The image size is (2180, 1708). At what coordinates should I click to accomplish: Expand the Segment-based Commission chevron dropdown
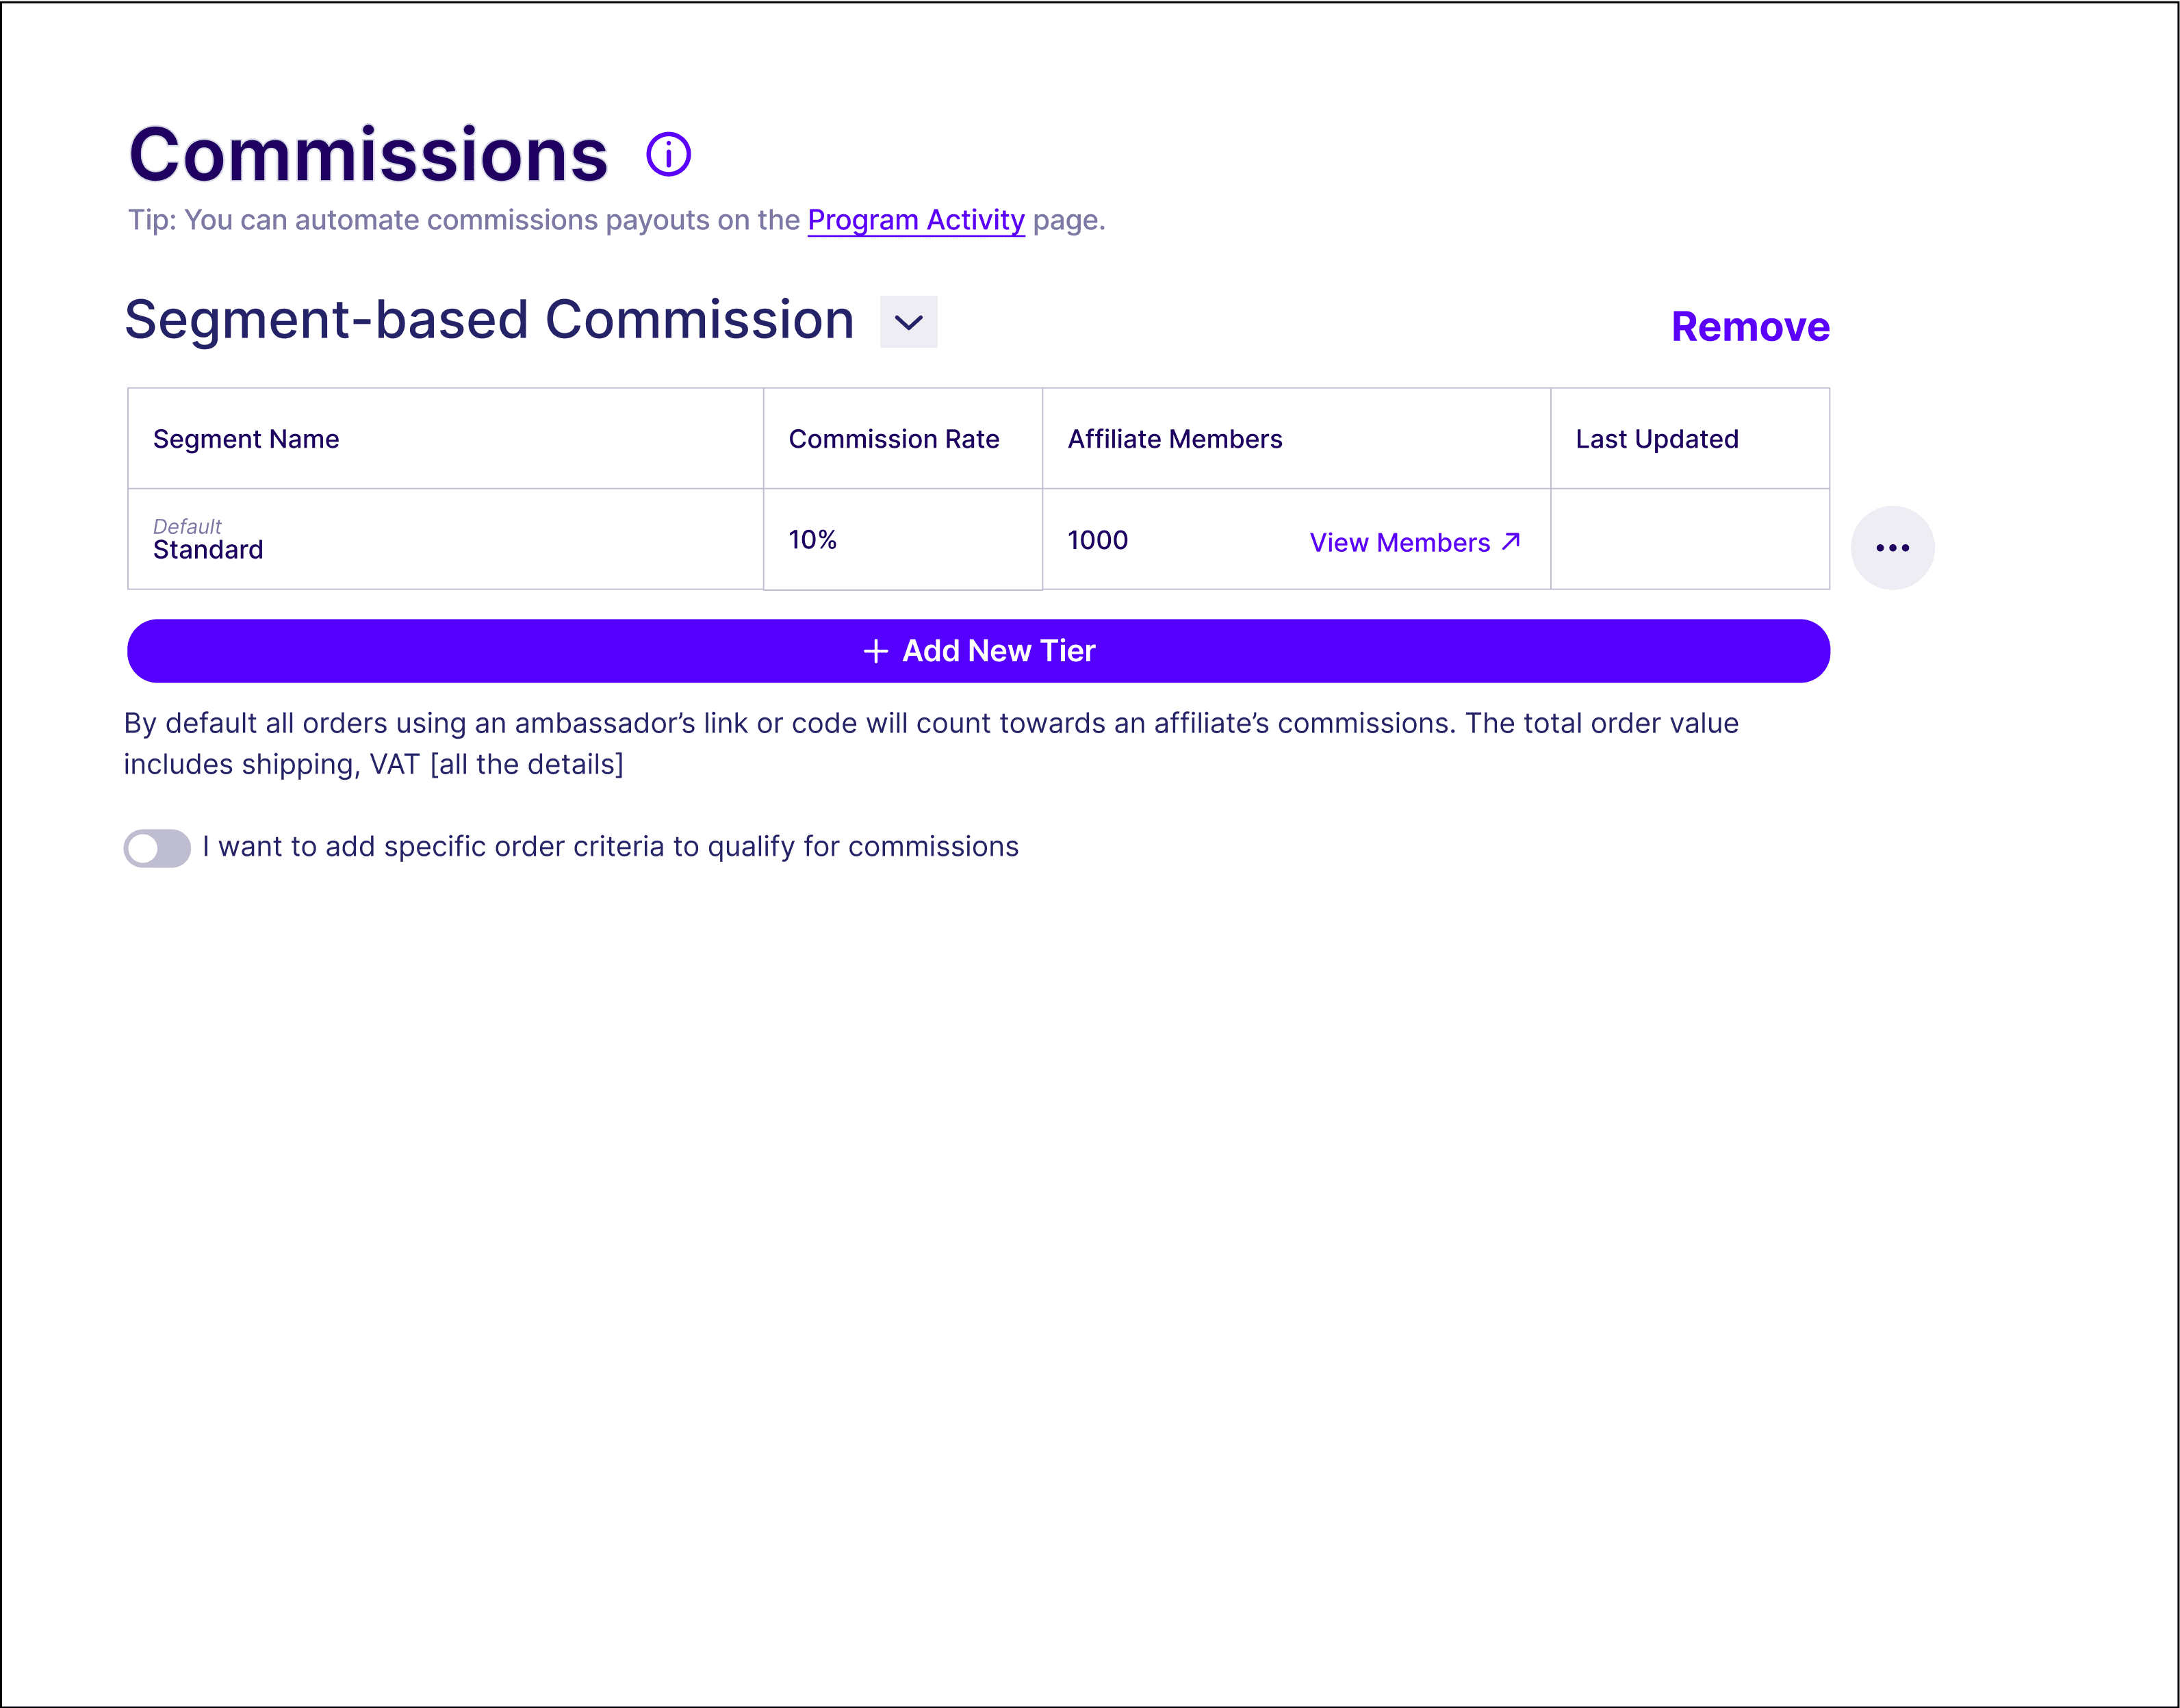(x=908, y=322)
